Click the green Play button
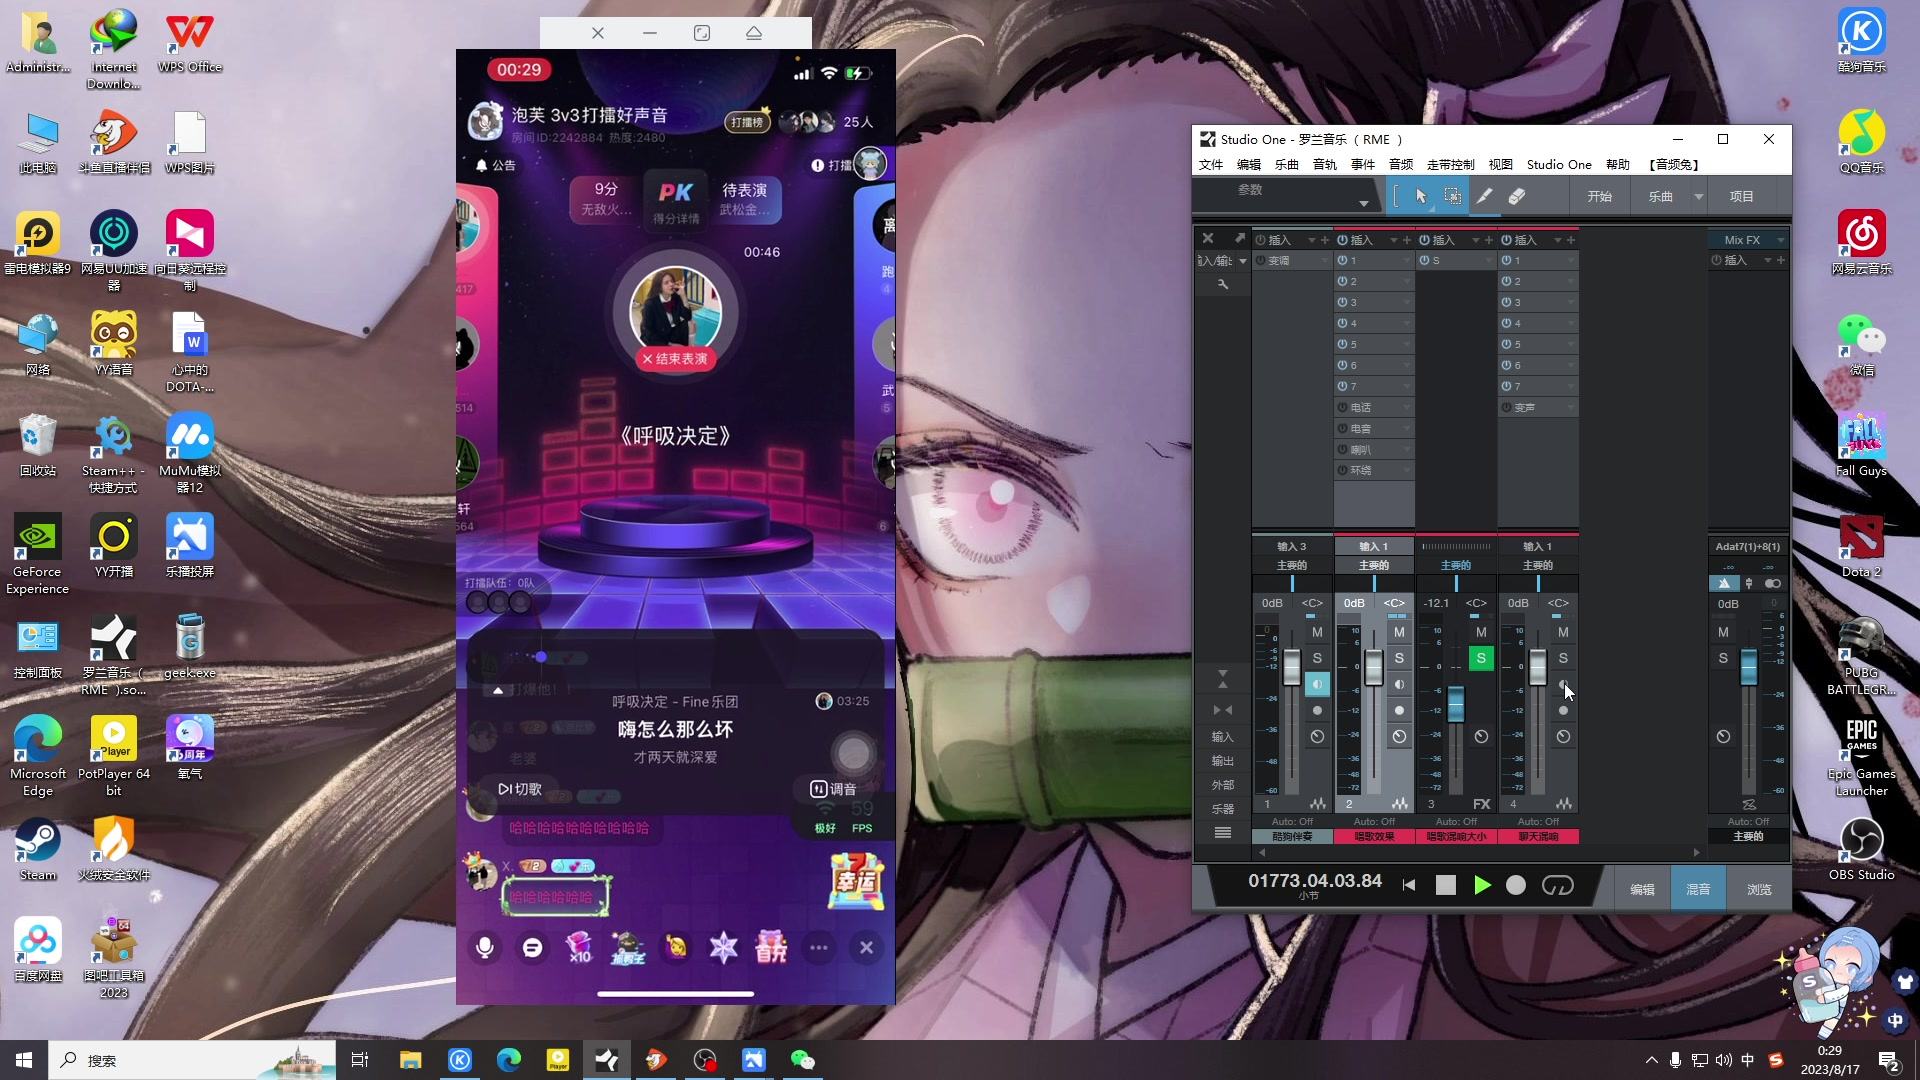The image size is (1920, 1080). tap(1482, 885)
